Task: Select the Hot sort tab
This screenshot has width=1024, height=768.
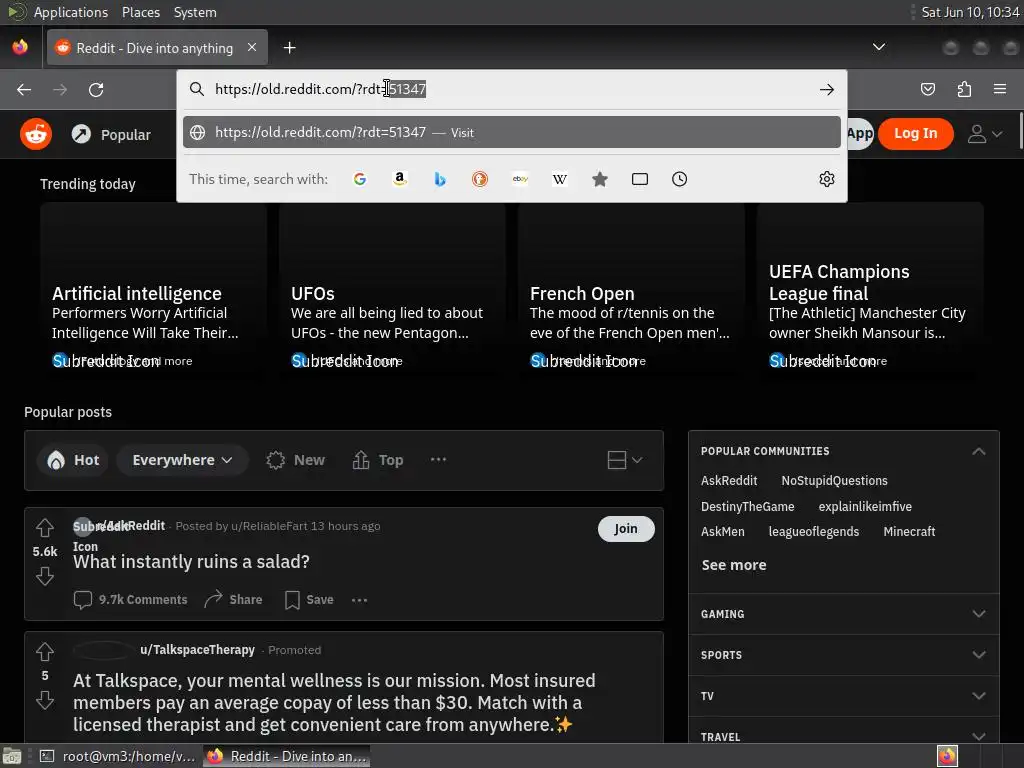Action: point(73,460)
